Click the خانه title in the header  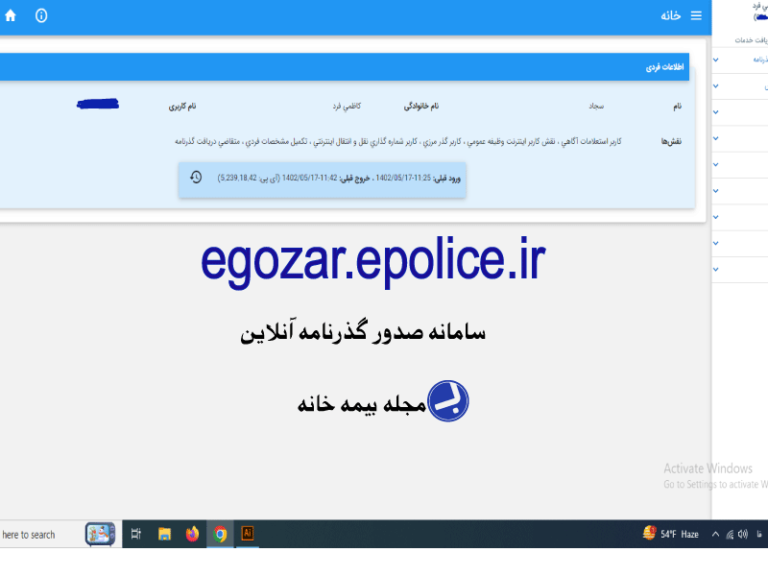pyautogui.click(x=671, y=16)
